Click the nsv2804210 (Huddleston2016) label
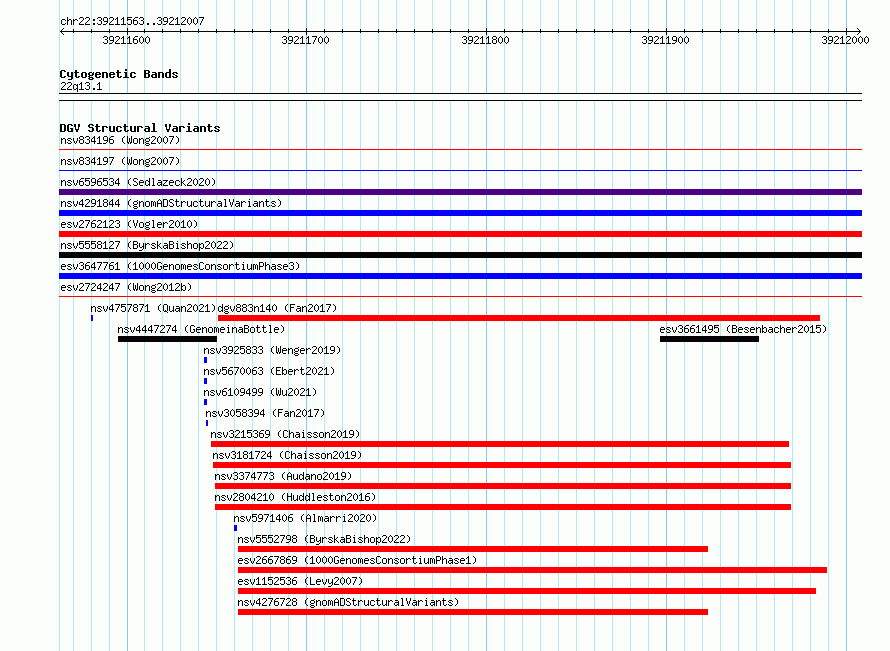This screenshot has height=651, width=890. click(x=295, y=497)
